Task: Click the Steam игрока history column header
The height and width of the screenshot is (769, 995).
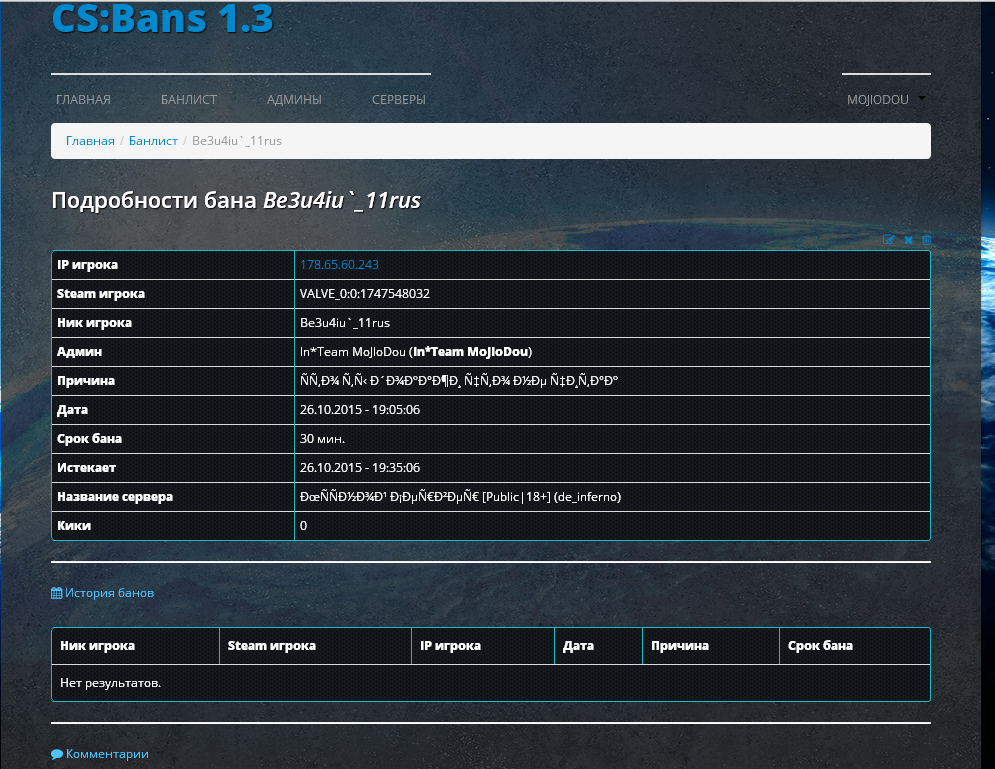Action: click(272, 646)
